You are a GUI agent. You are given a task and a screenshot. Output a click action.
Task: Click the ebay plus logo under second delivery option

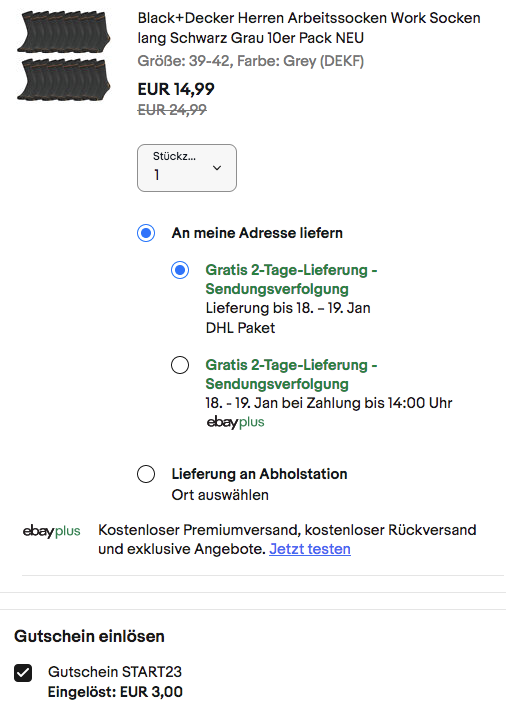tap(235, 422)
